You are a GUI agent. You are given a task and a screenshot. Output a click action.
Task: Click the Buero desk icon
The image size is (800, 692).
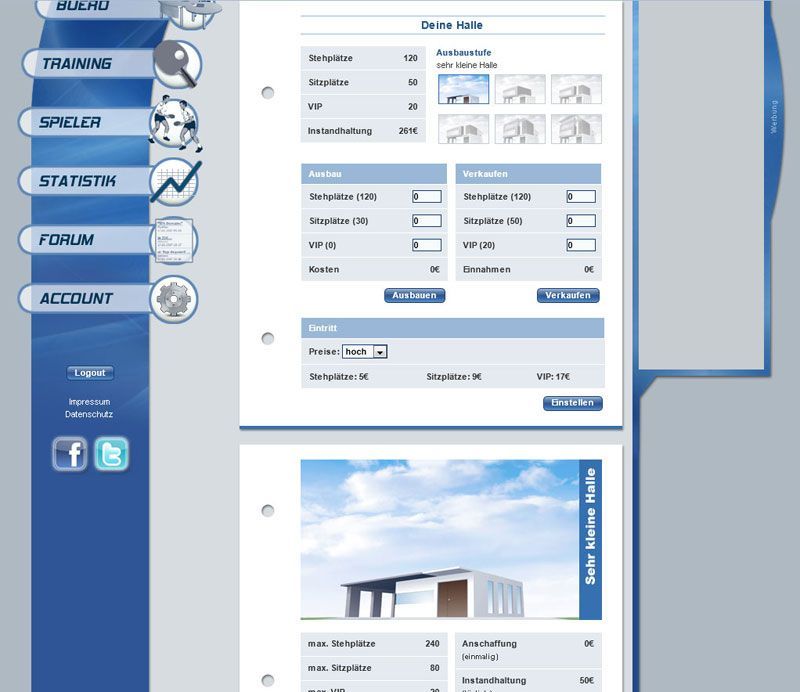click(191, 13)
